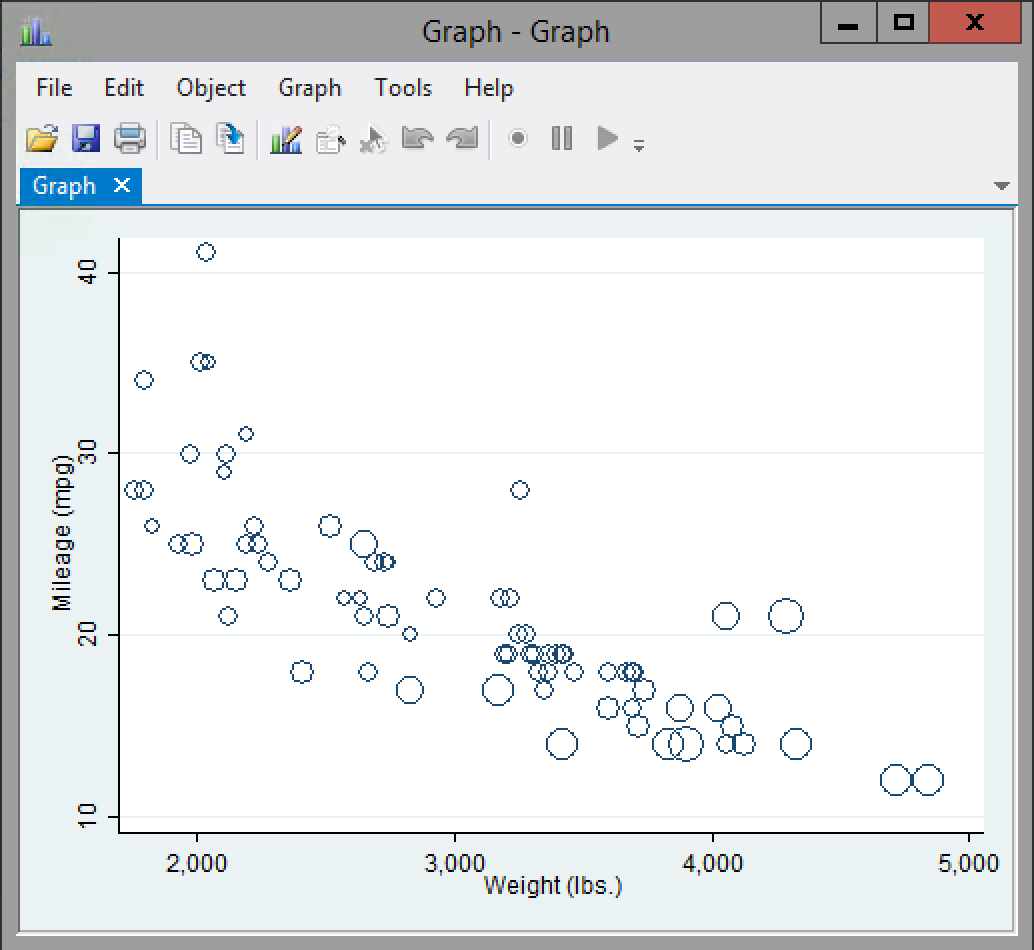Select the Mileage (mpg) axis title
The height and width of the screenshot is (950, 1034).
(x=61, y=533)
